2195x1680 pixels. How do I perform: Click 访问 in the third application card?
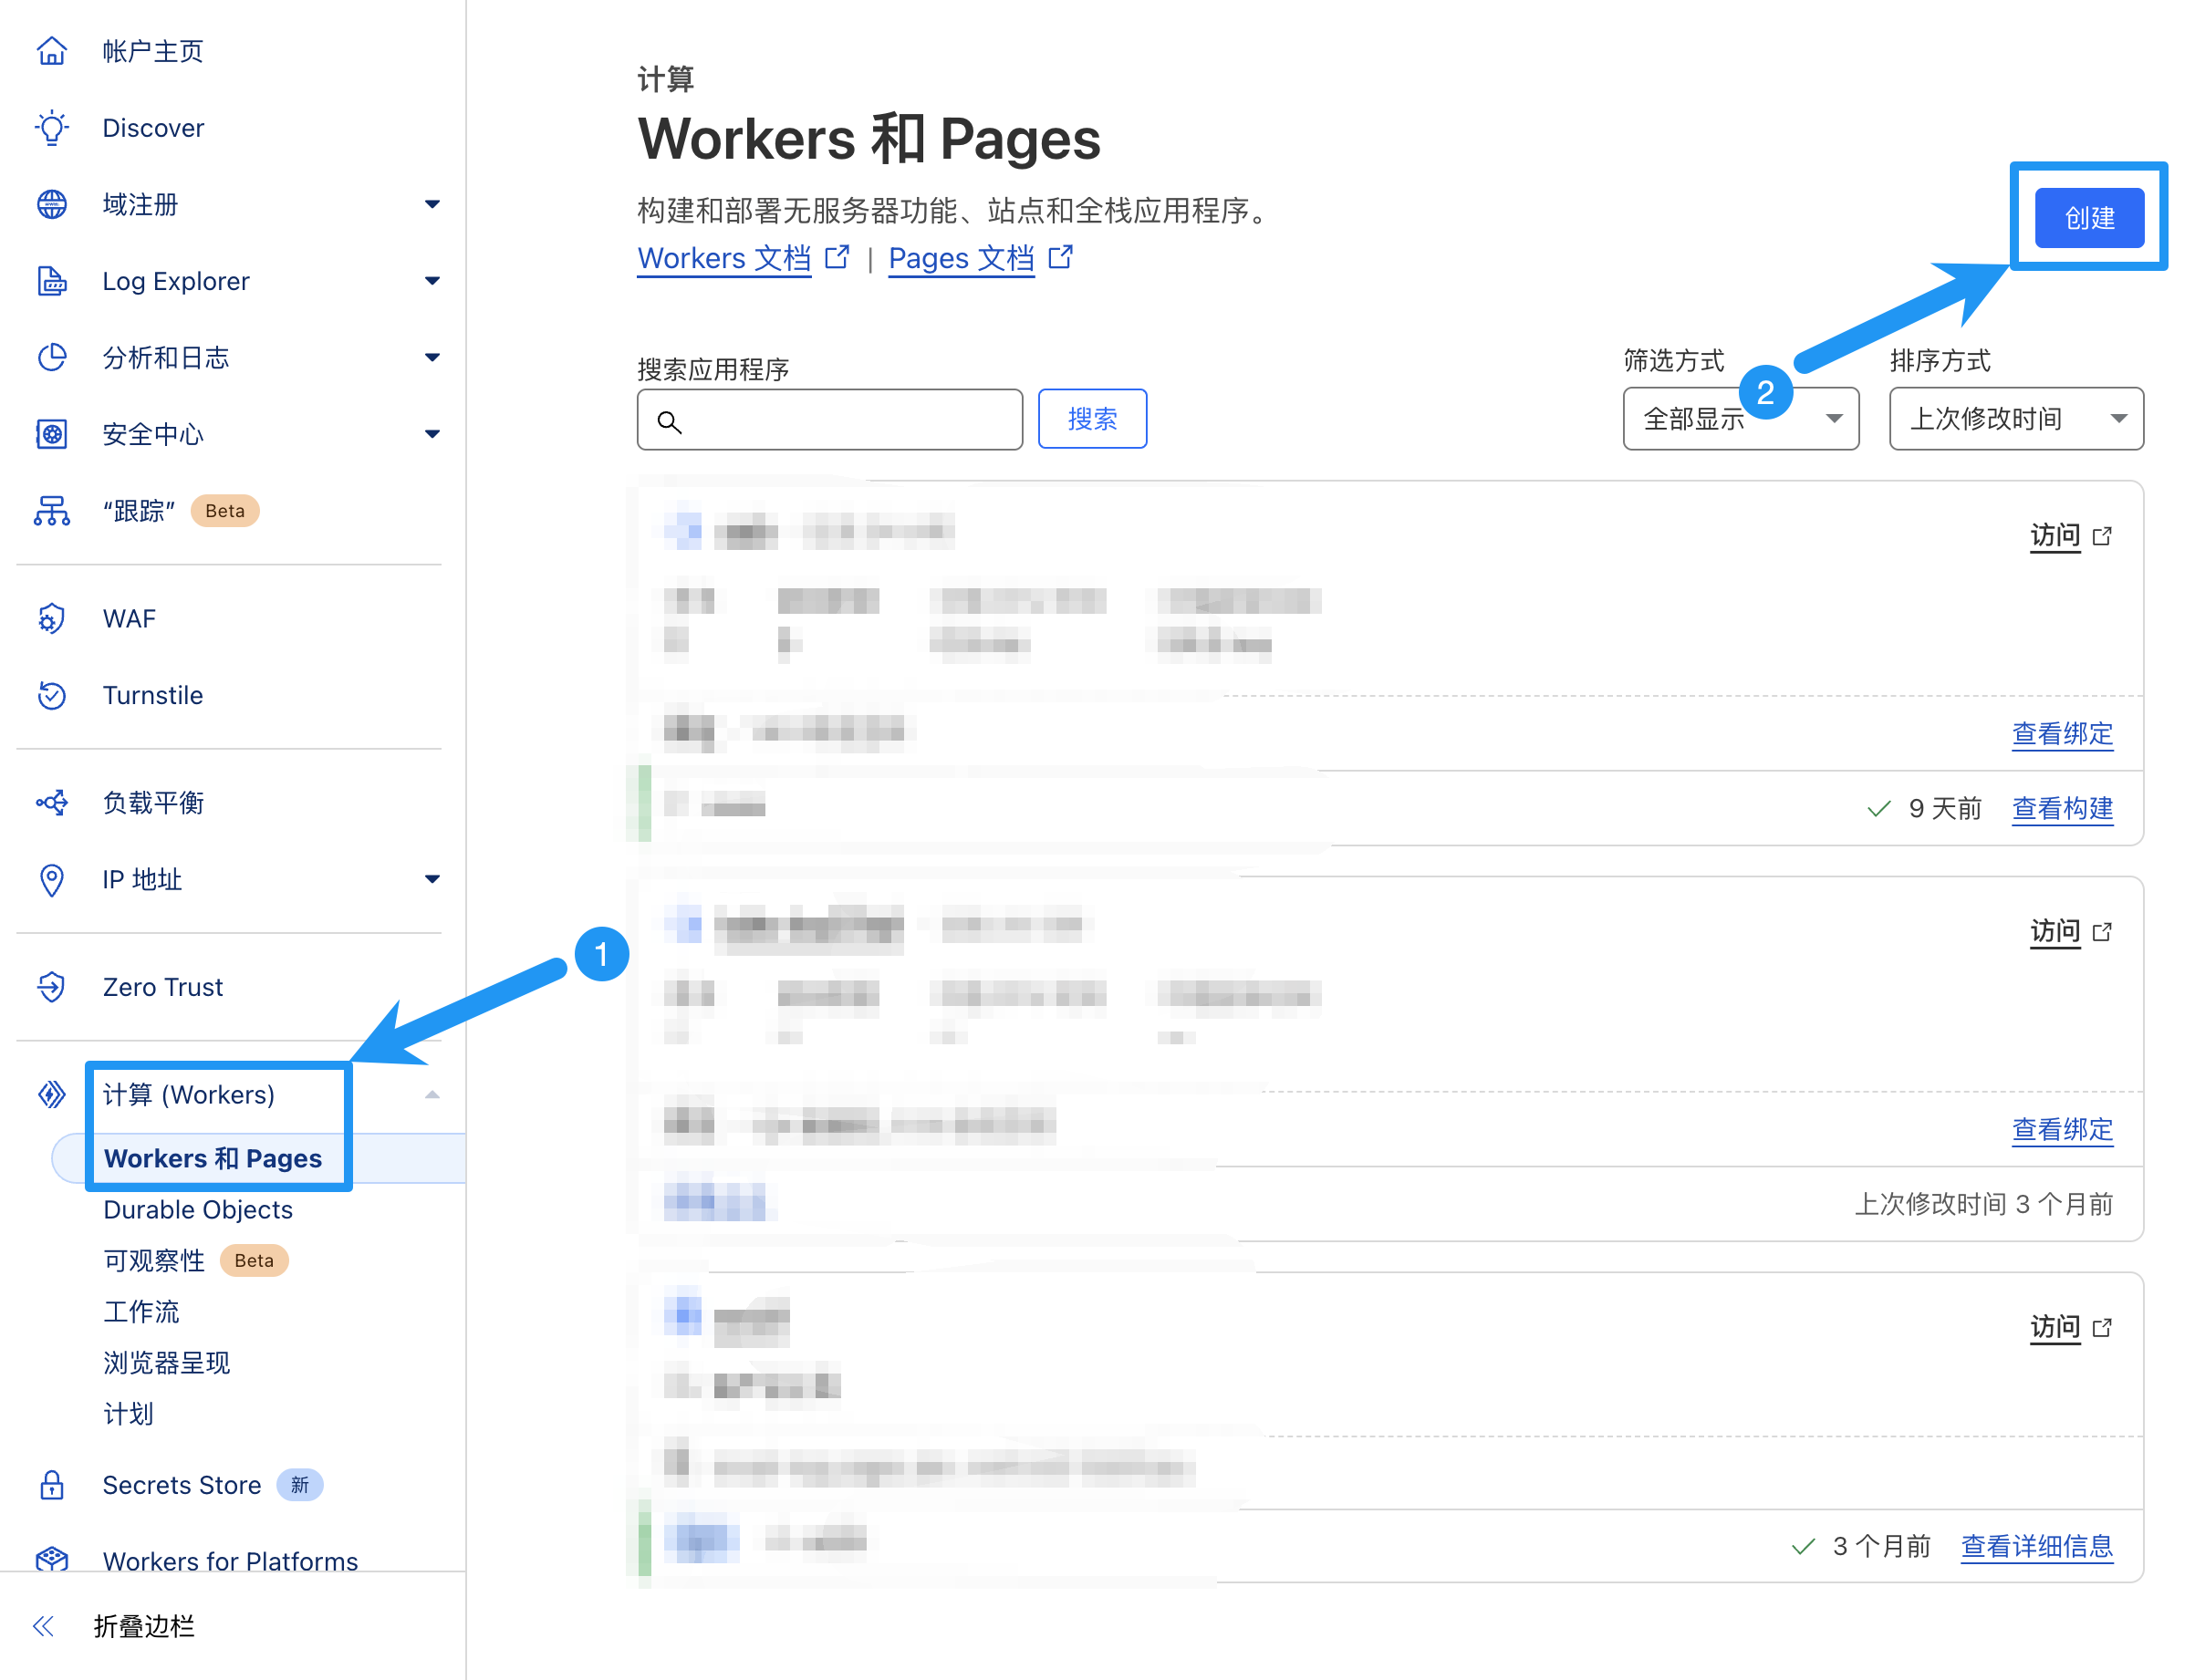pyautogui.click(x=2054, y=1328)
